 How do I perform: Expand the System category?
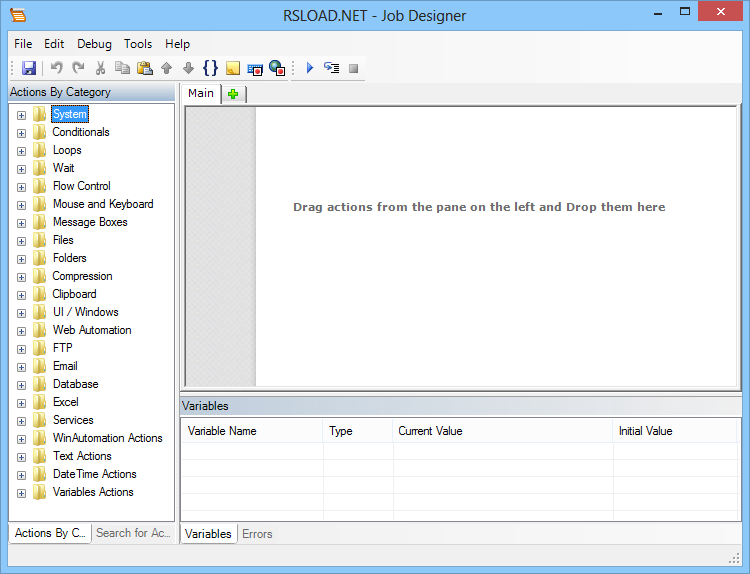pos(21,115)
